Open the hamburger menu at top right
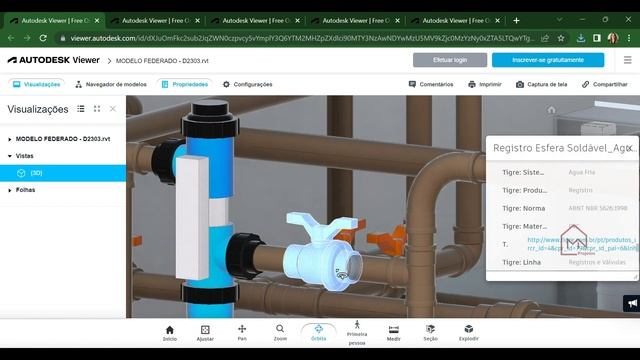Screen dimensions: 640x360 point(627,60)
